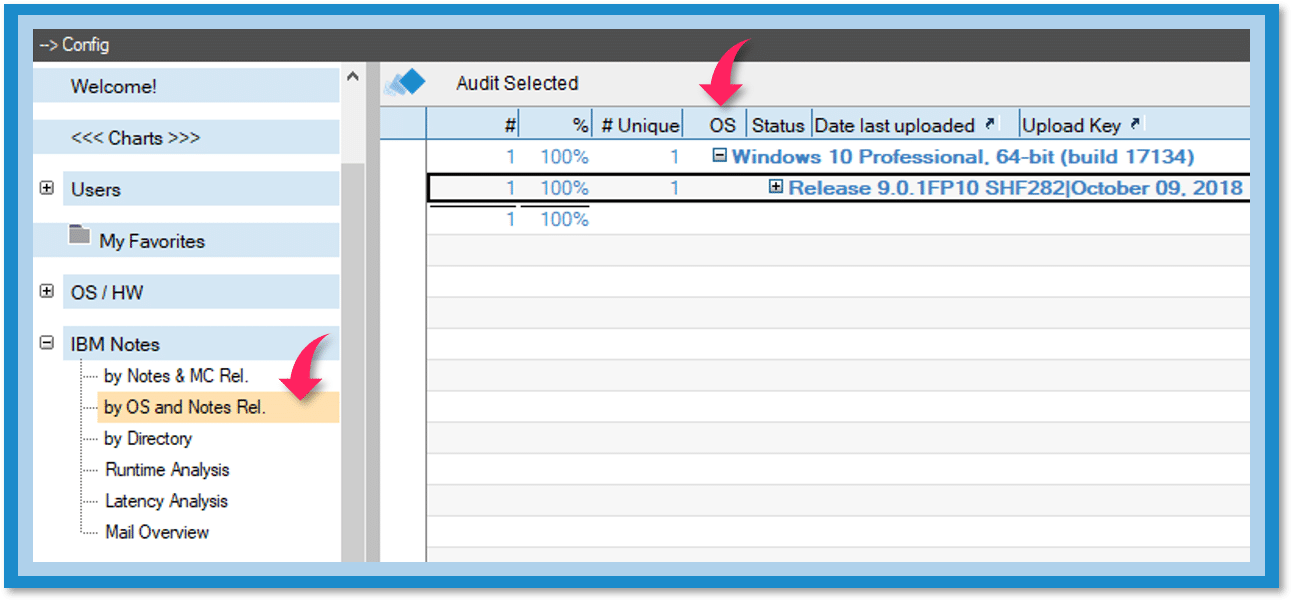Collapse the Windows 10 Professional row
Image resolution: width=1292 pixels, height=601 pixels.
coord(719,156)
